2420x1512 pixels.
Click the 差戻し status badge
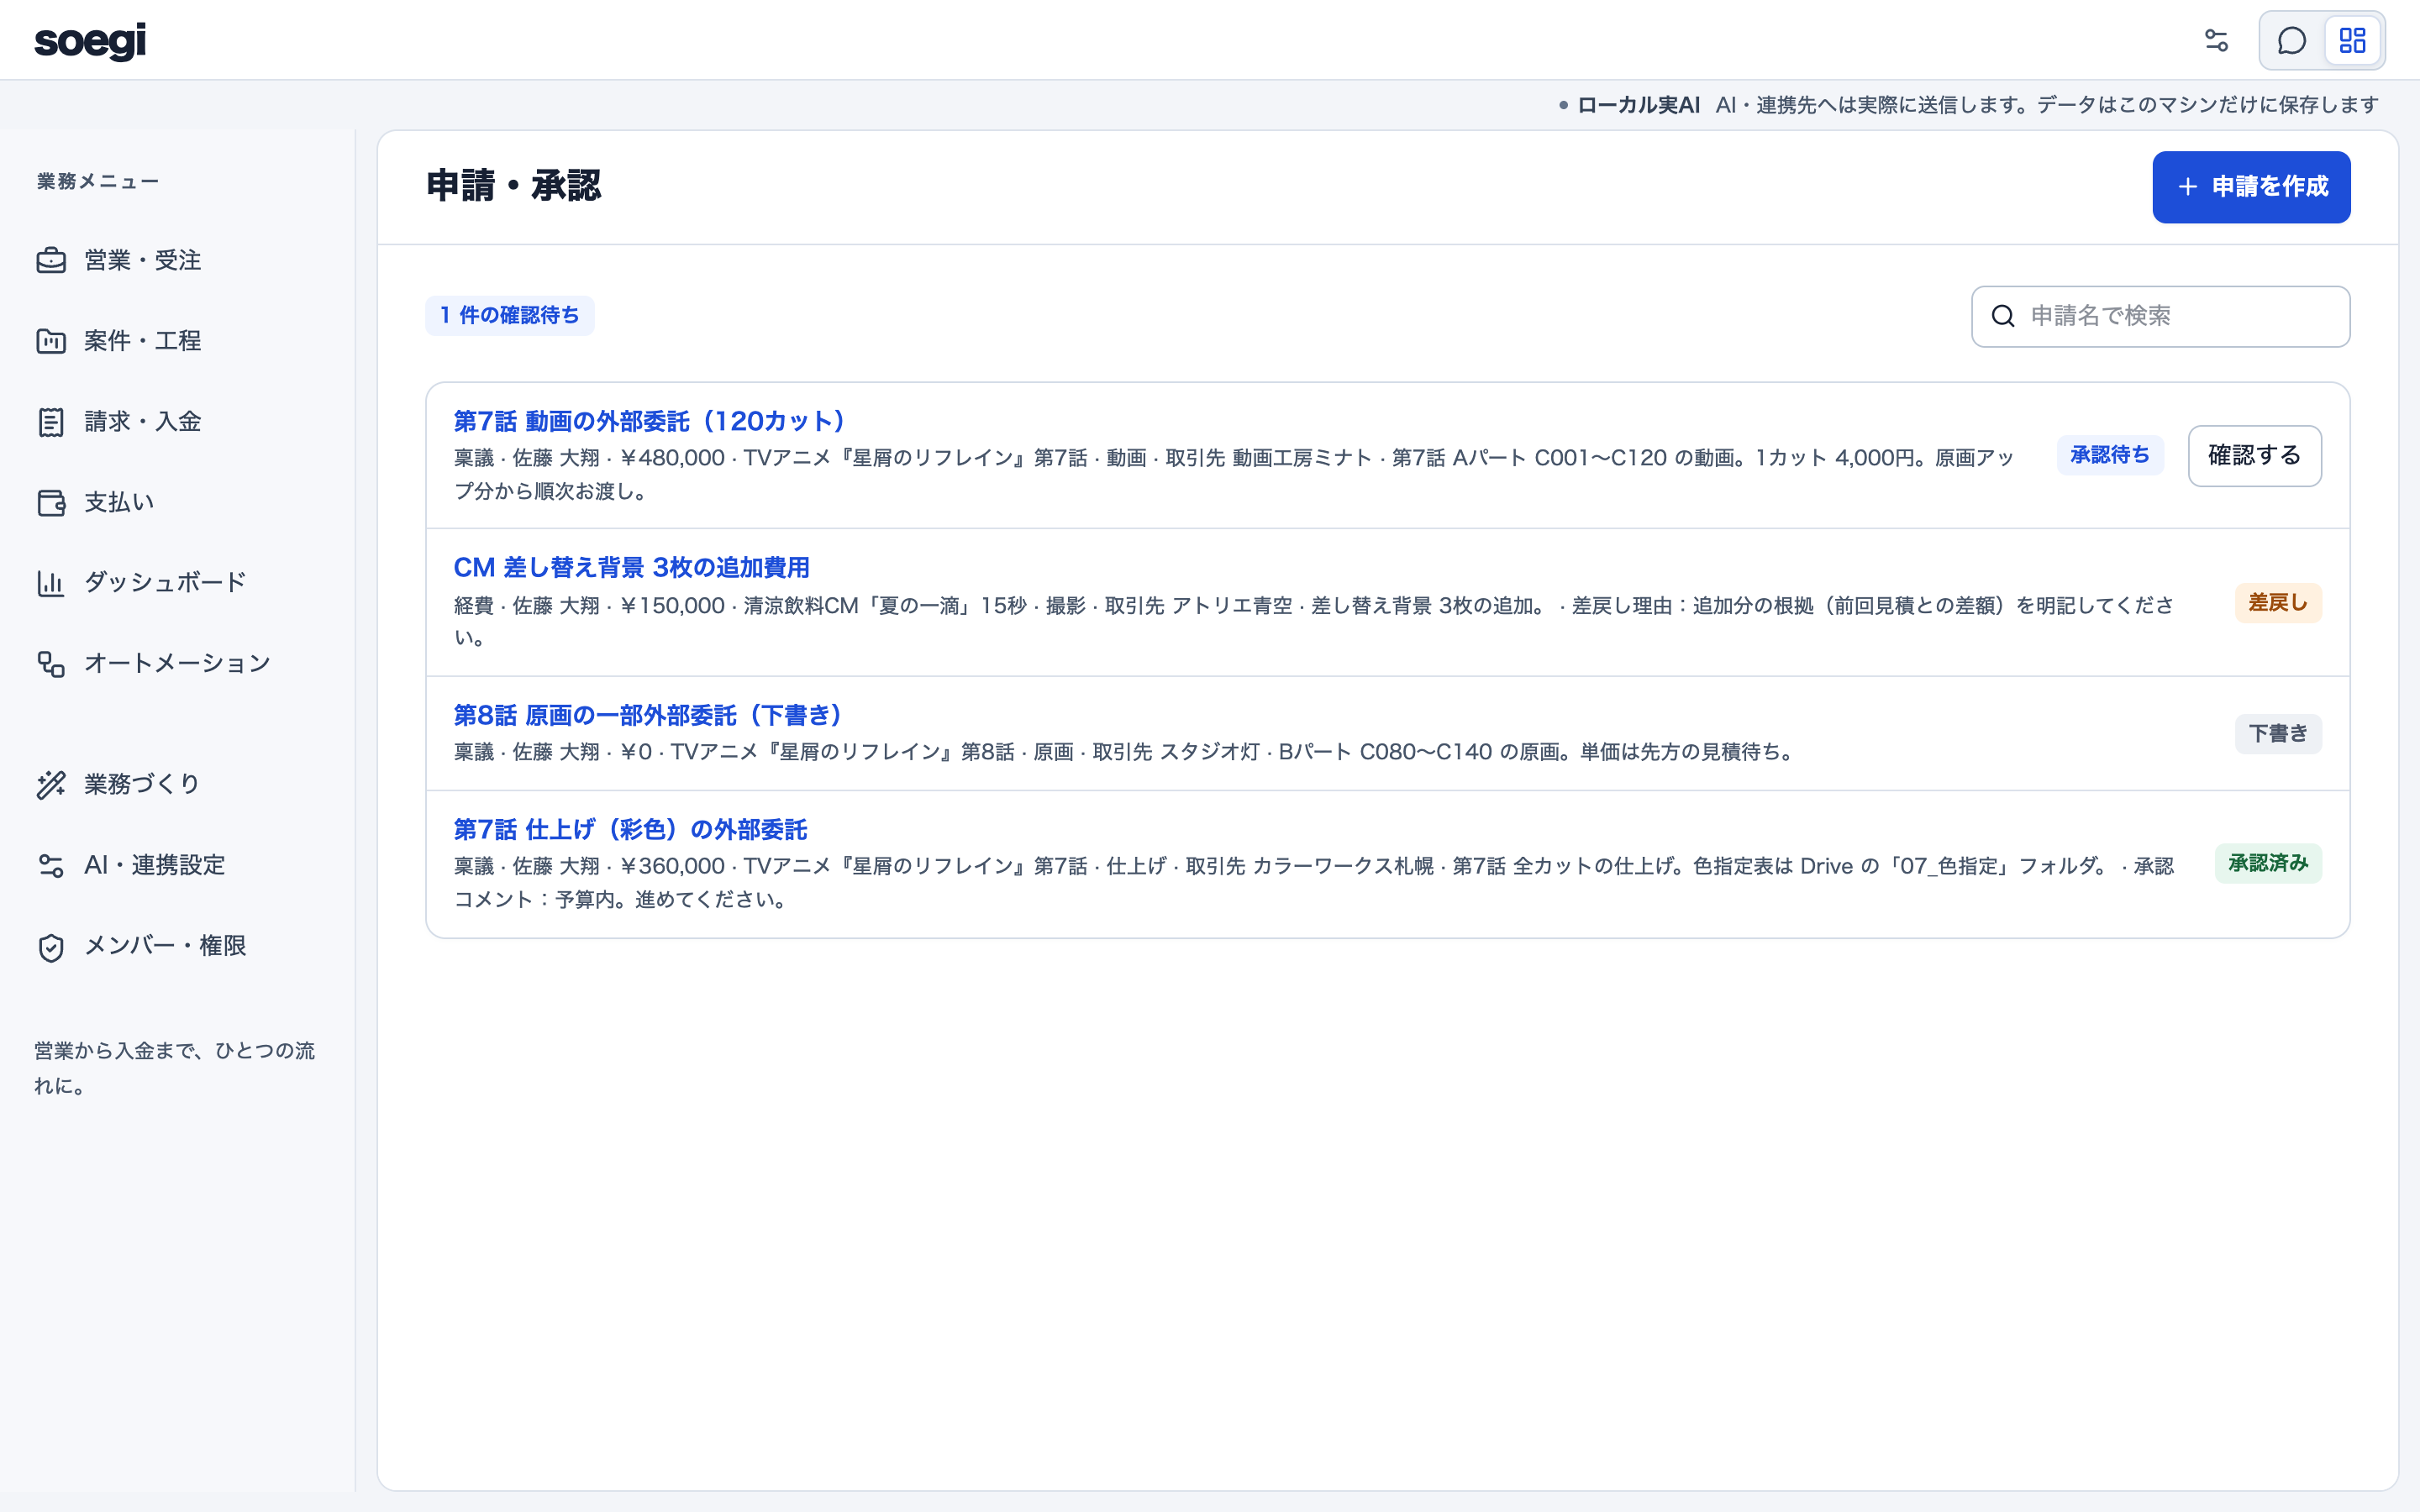coord(2278,603)
